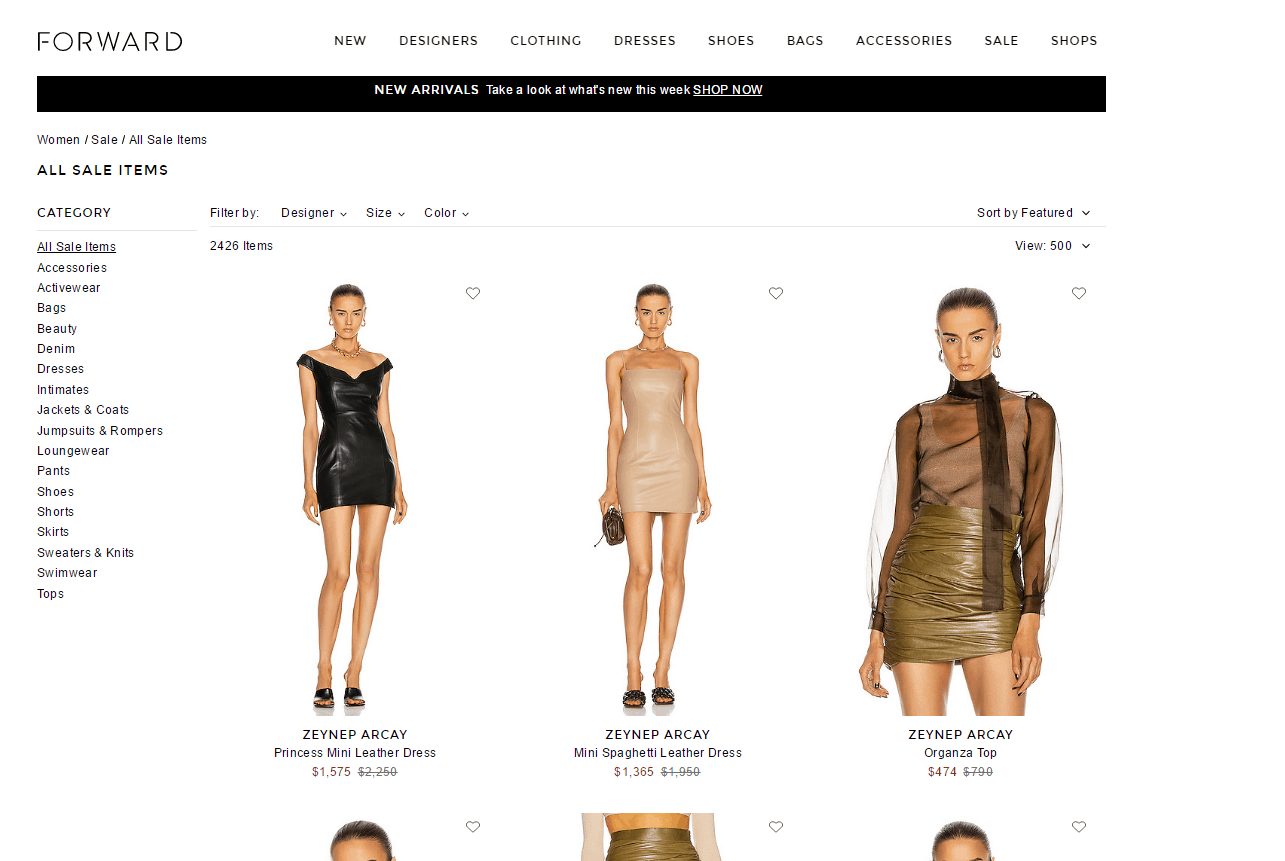Select the Pants category
The image size is (1285, 861).
[54, 471]
